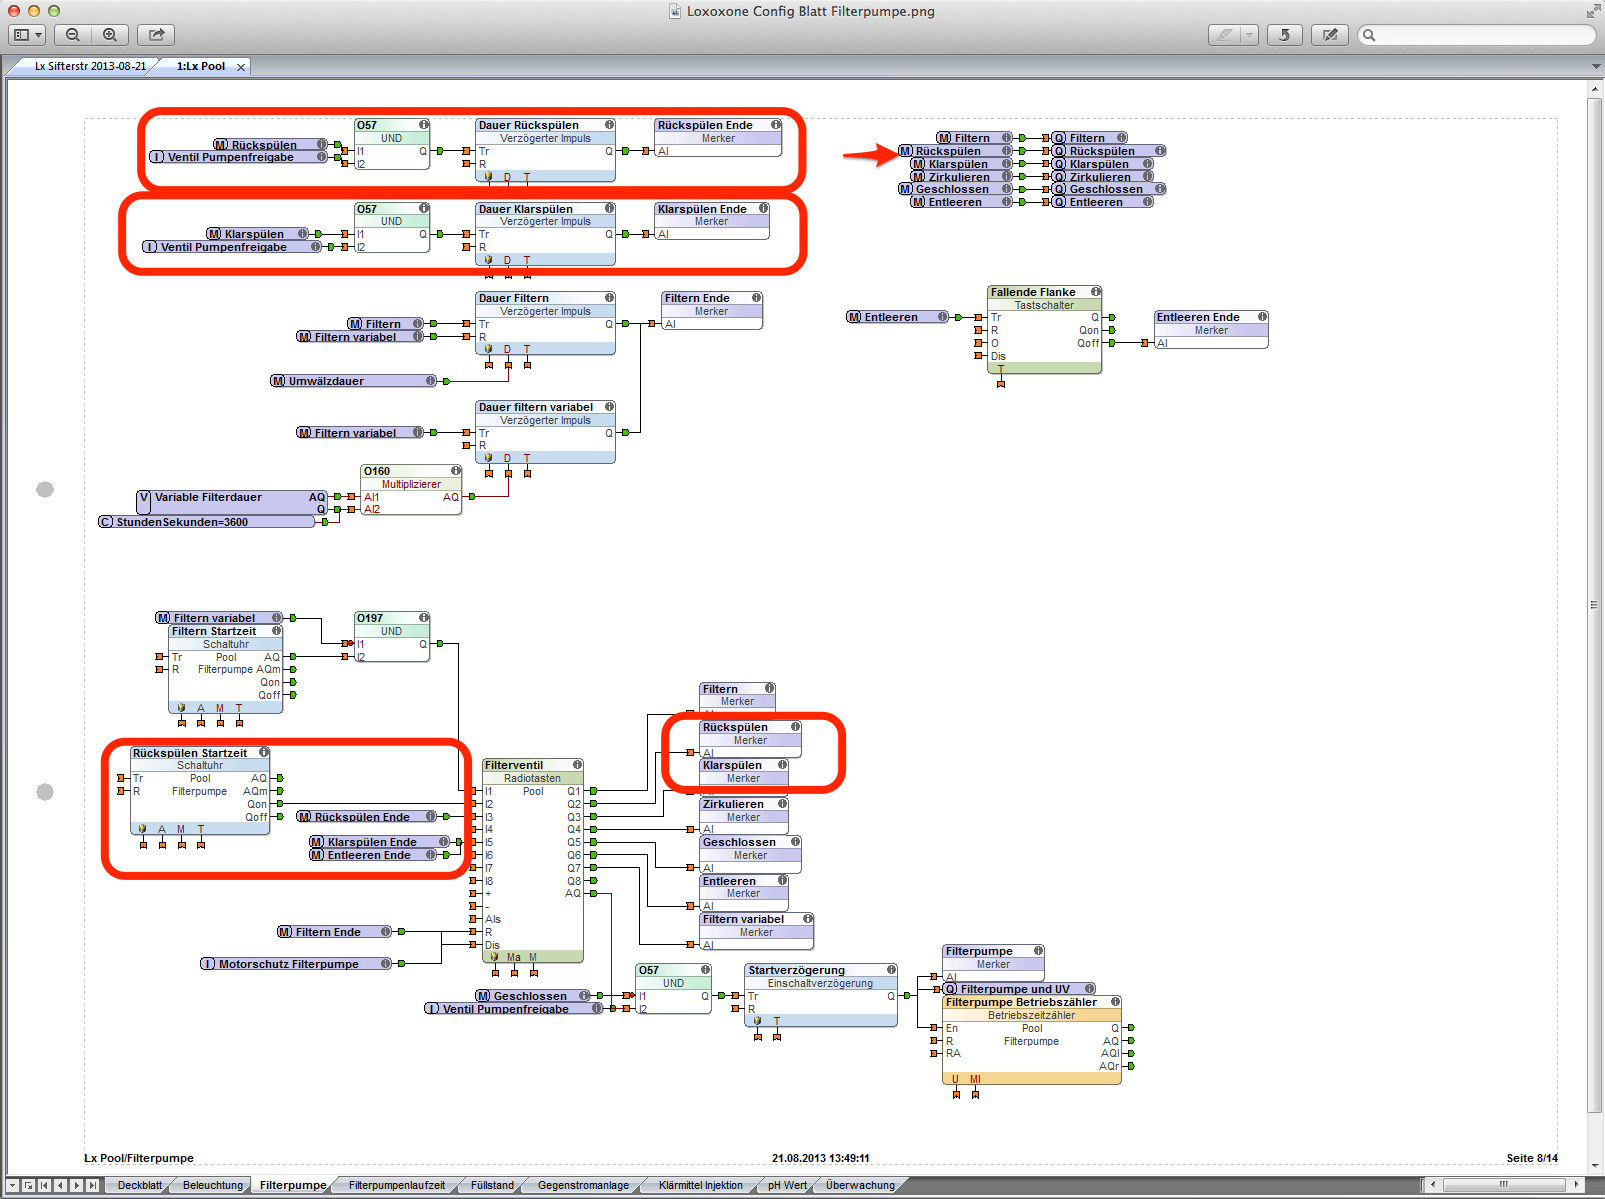Jump to last sheet navigation arrow
This screenshot has height=1199, width=1605.
point(93,1185)
